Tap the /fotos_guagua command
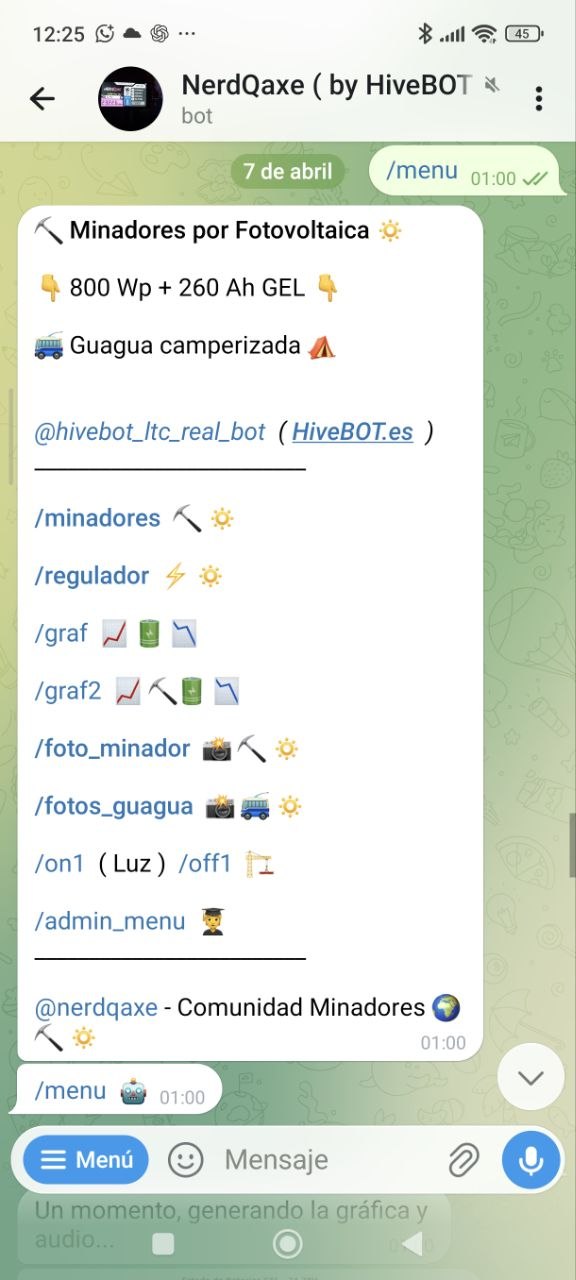Image resolution: width=576 pixels, height=1280 pixels. click(114, 806)
